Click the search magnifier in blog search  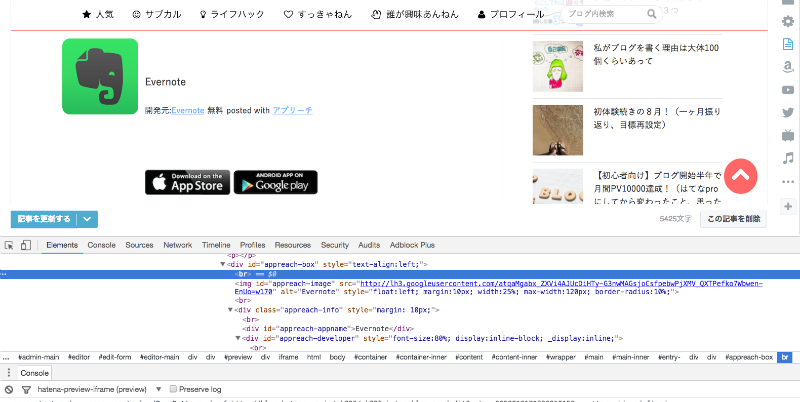pyautogui.click(x=652, y=14)
